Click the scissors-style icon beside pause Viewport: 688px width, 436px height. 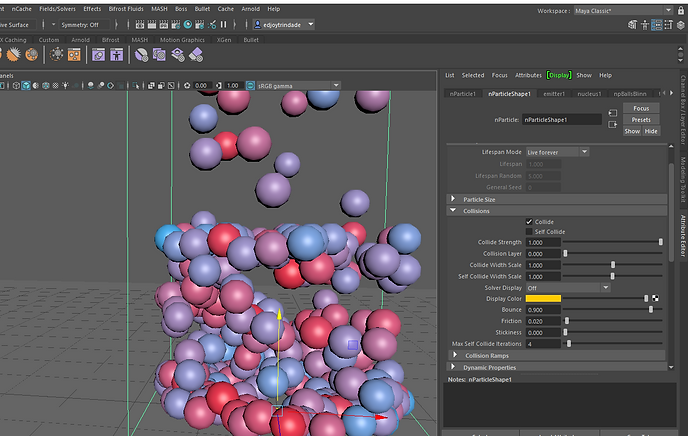[x=212, y=25]
